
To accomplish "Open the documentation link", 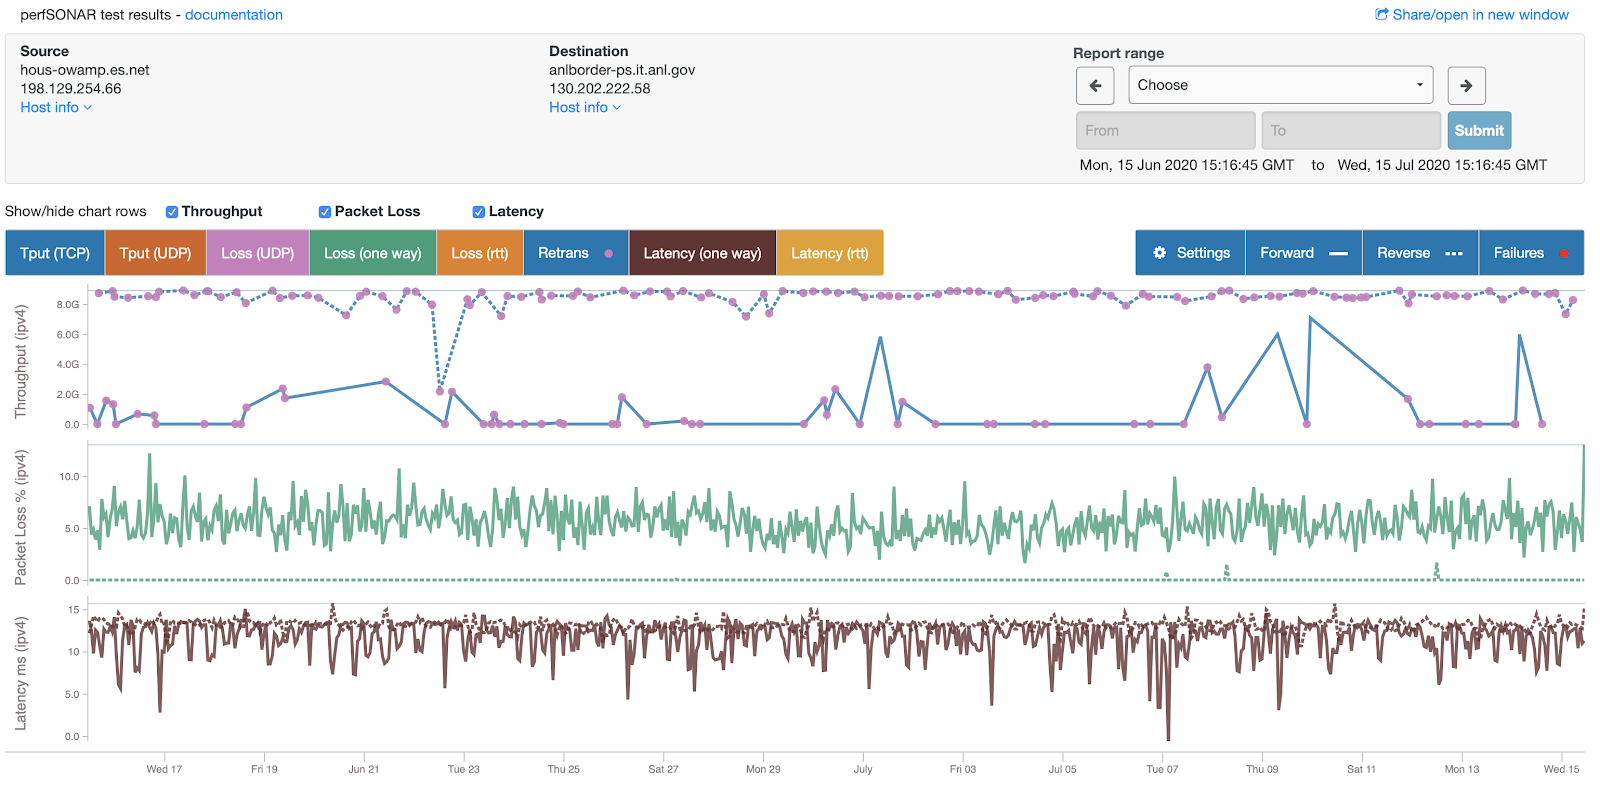I will coord(234,15).
